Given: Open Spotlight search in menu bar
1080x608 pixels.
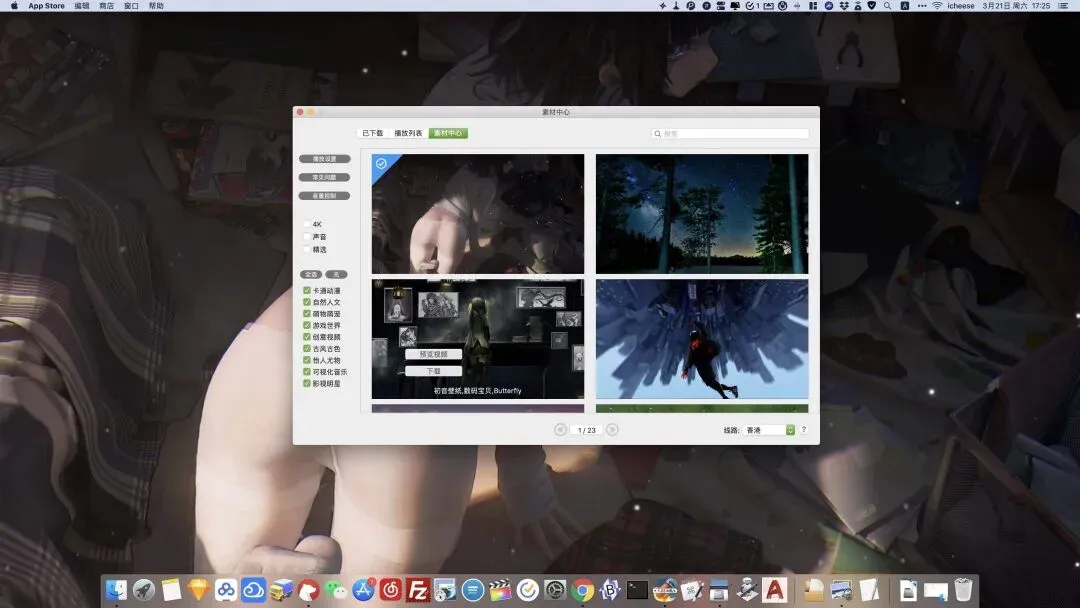Looking at the screenshot, I should click(888, 6).
